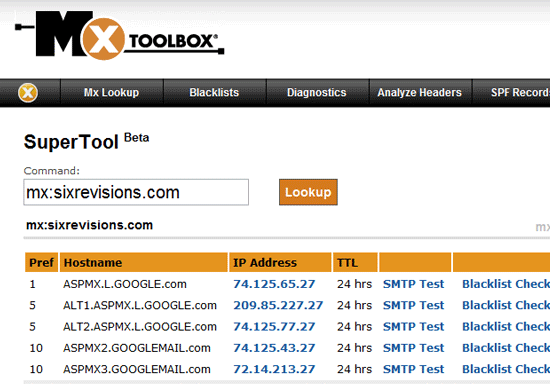Run SMTP Test for ALT1.ASPMX.L.GOOGLE.com

pos(414,305)
